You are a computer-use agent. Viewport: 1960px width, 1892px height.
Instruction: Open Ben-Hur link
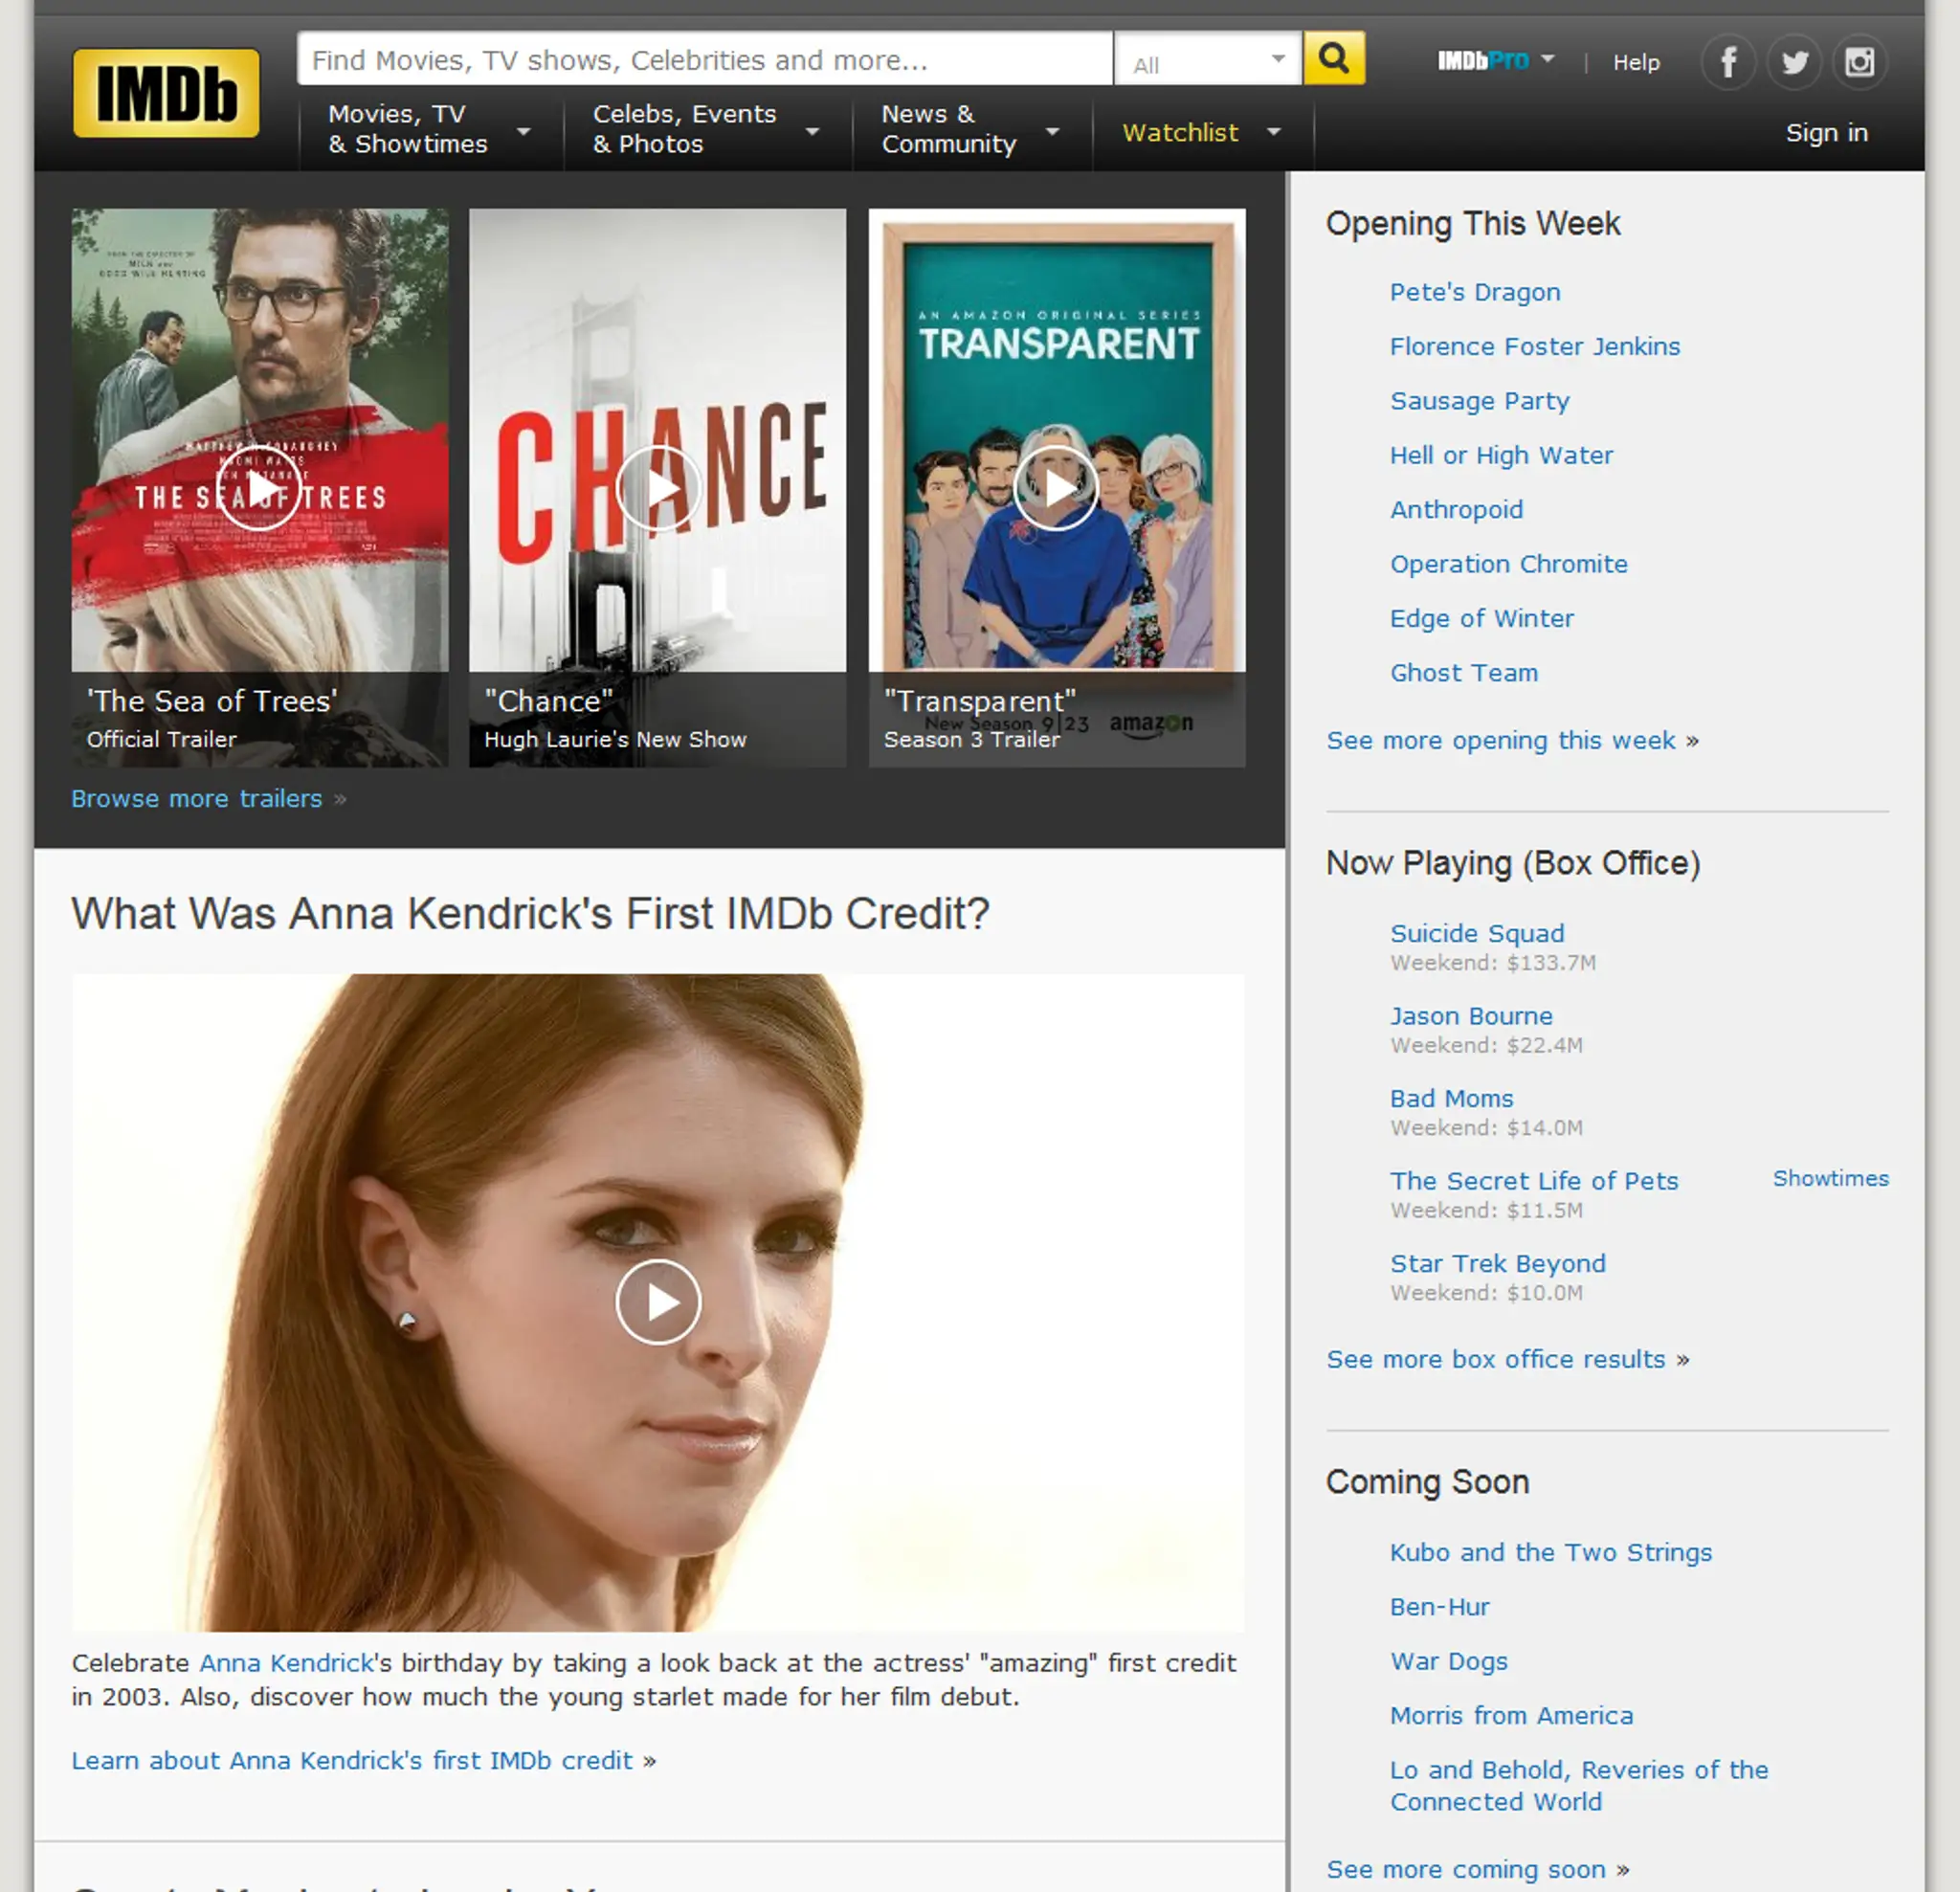[1439, 1606]
